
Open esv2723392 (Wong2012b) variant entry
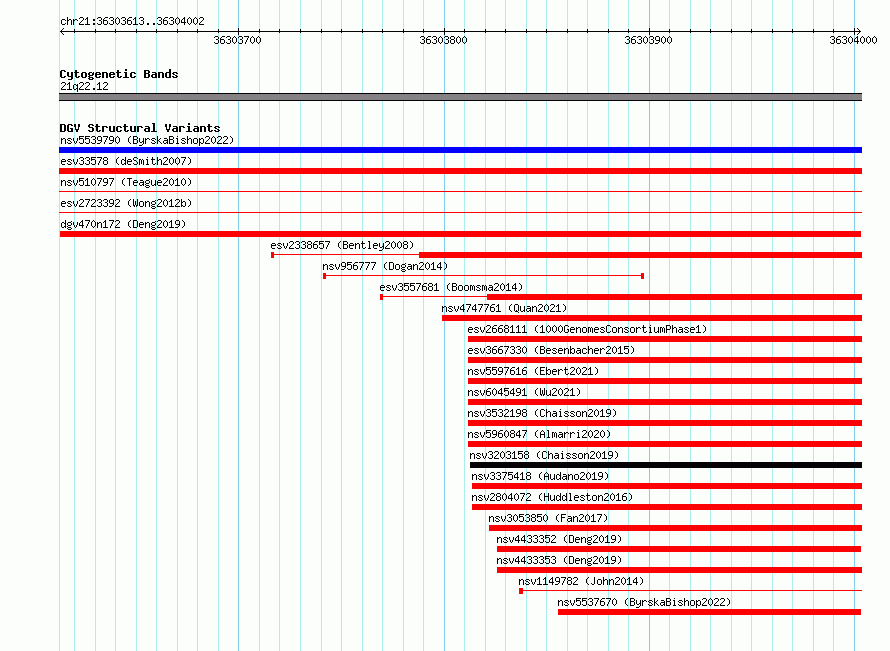(x=126, y=203)
